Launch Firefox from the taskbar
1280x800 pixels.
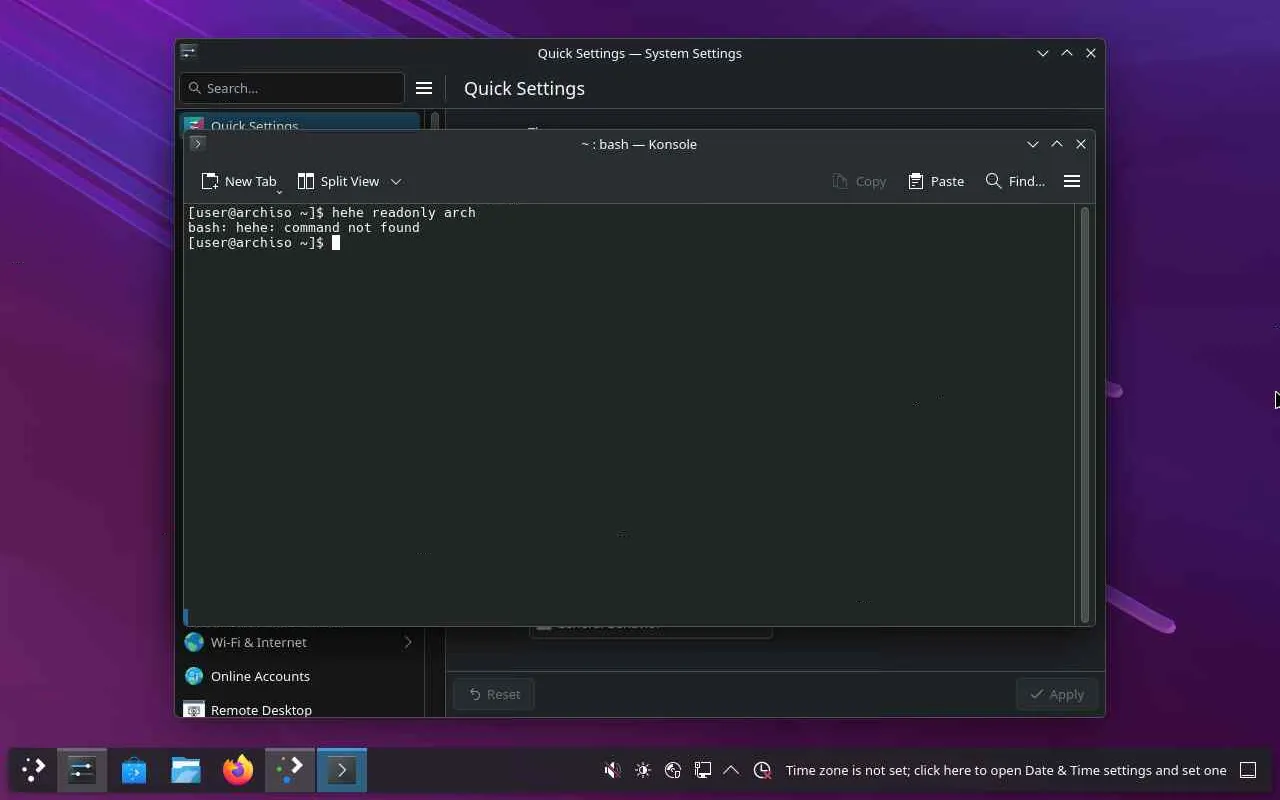click(238, 770)
